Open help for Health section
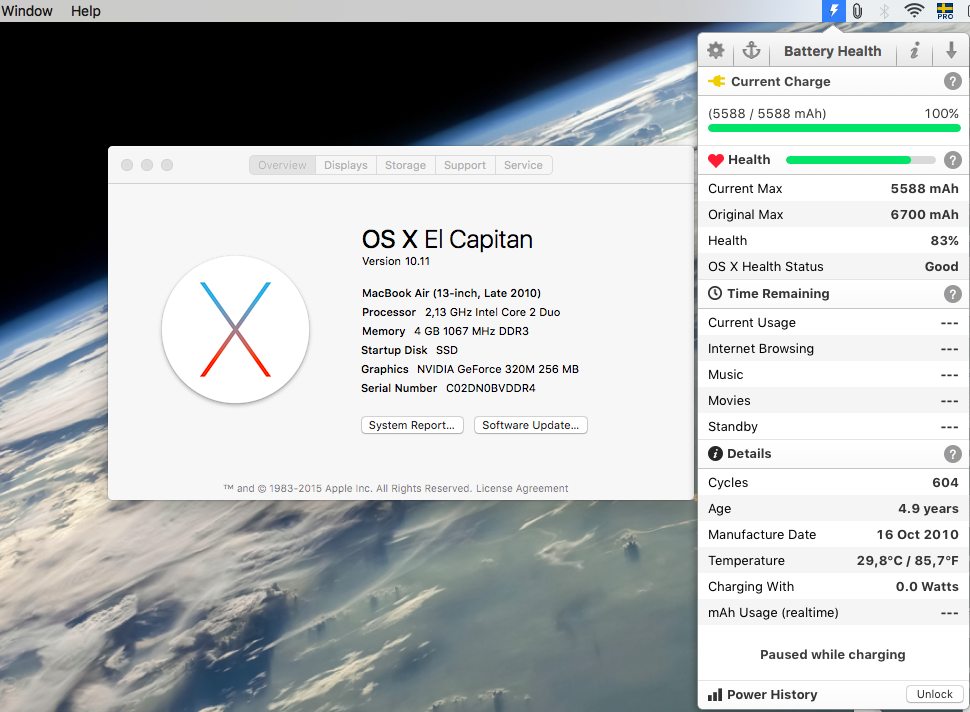The width and height of the screenshot is (970, 712). [x=953, y=160]
